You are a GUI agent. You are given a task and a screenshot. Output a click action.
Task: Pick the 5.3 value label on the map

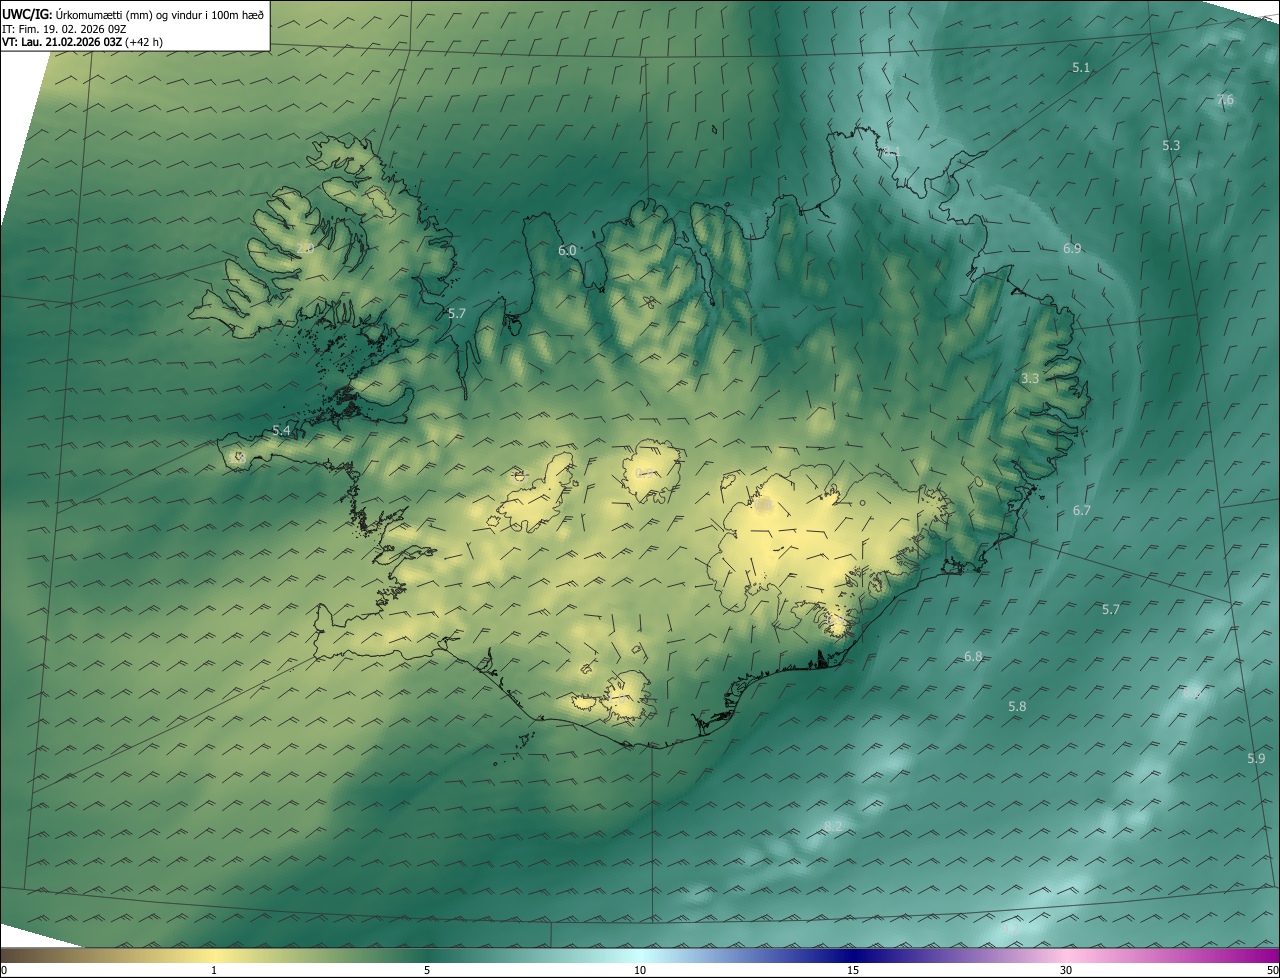1171,145
